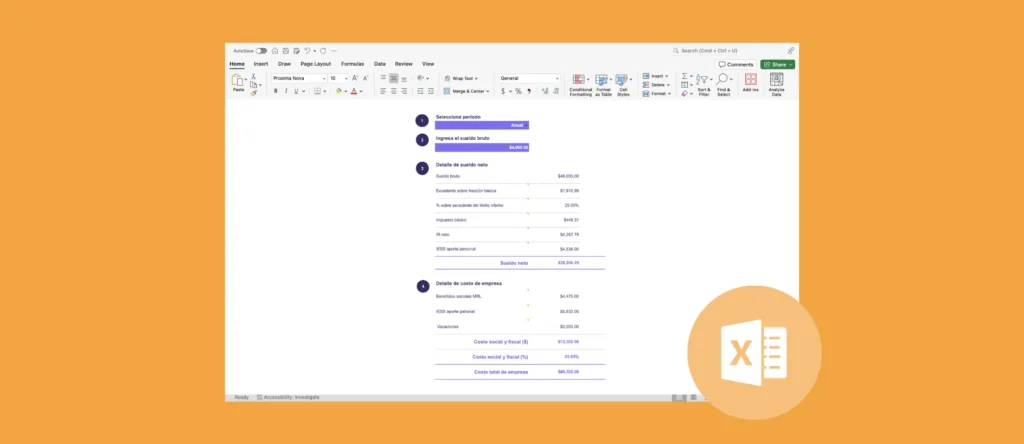Open the Page Layout tab

coord(315,64)
